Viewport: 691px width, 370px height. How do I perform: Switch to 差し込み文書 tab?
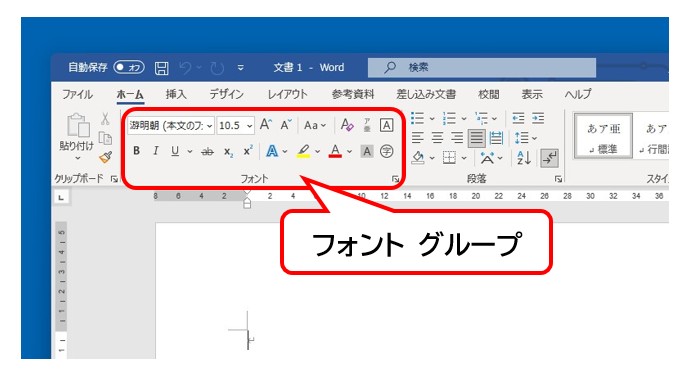coord(426,94)
